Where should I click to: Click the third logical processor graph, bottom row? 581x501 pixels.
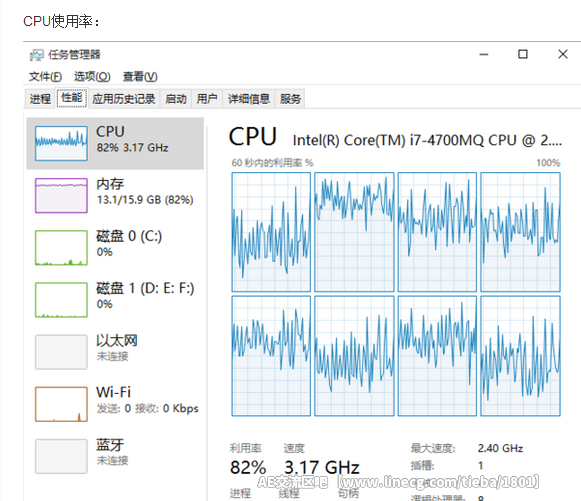437,356
